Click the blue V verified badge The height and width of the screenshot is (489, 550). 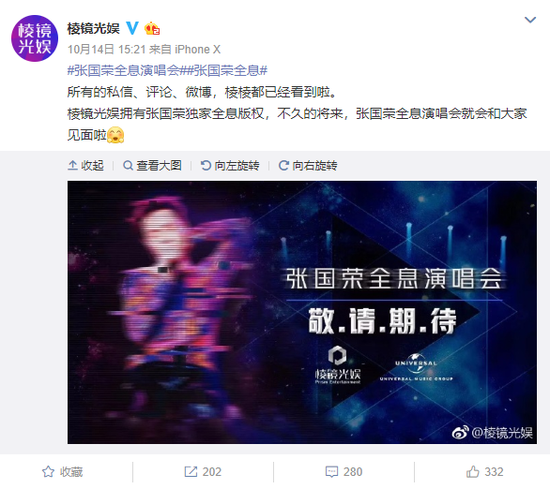[132, 28]
